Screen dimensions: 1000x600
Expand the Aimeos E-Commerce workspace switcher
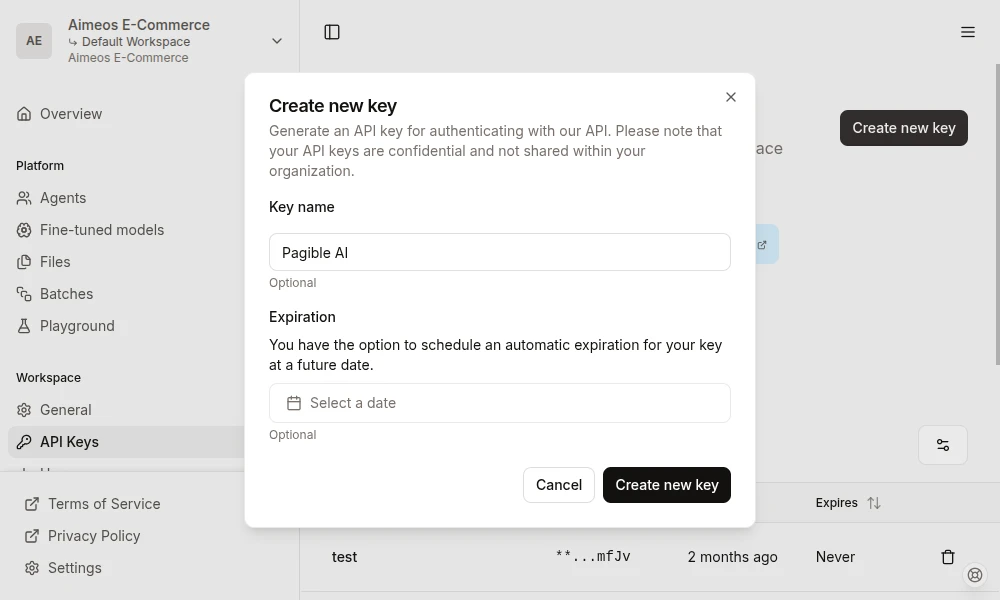point(276,41)
